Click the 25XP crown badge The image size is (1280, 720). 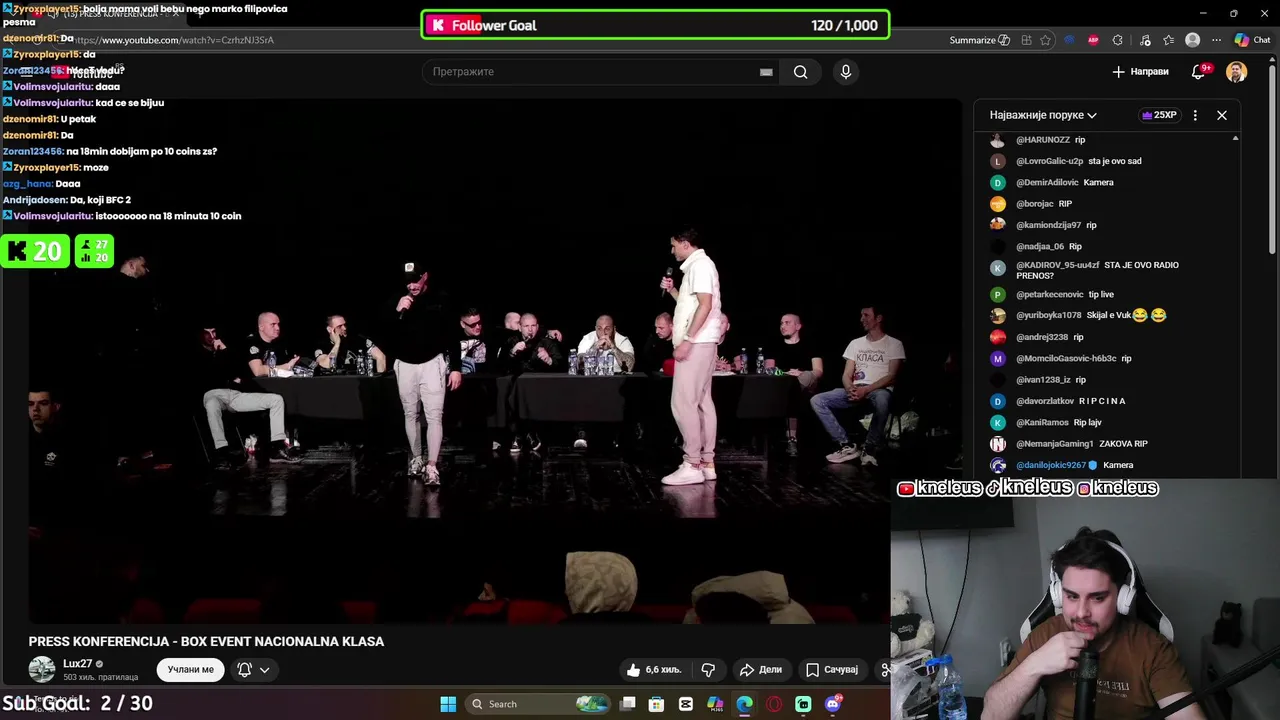point(1159,115)
